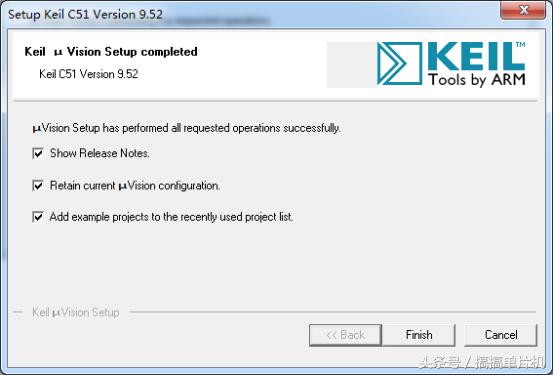Click the Keil arrow logo icon
554x375 pixels.
(x=399, y=64)
